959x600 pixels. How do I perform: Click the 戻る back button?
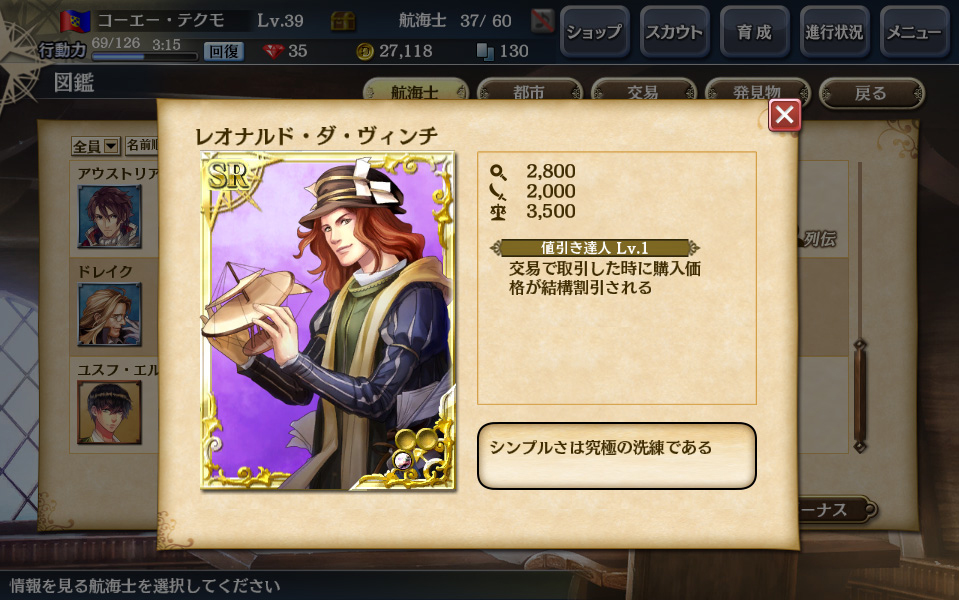pos(871,94)
